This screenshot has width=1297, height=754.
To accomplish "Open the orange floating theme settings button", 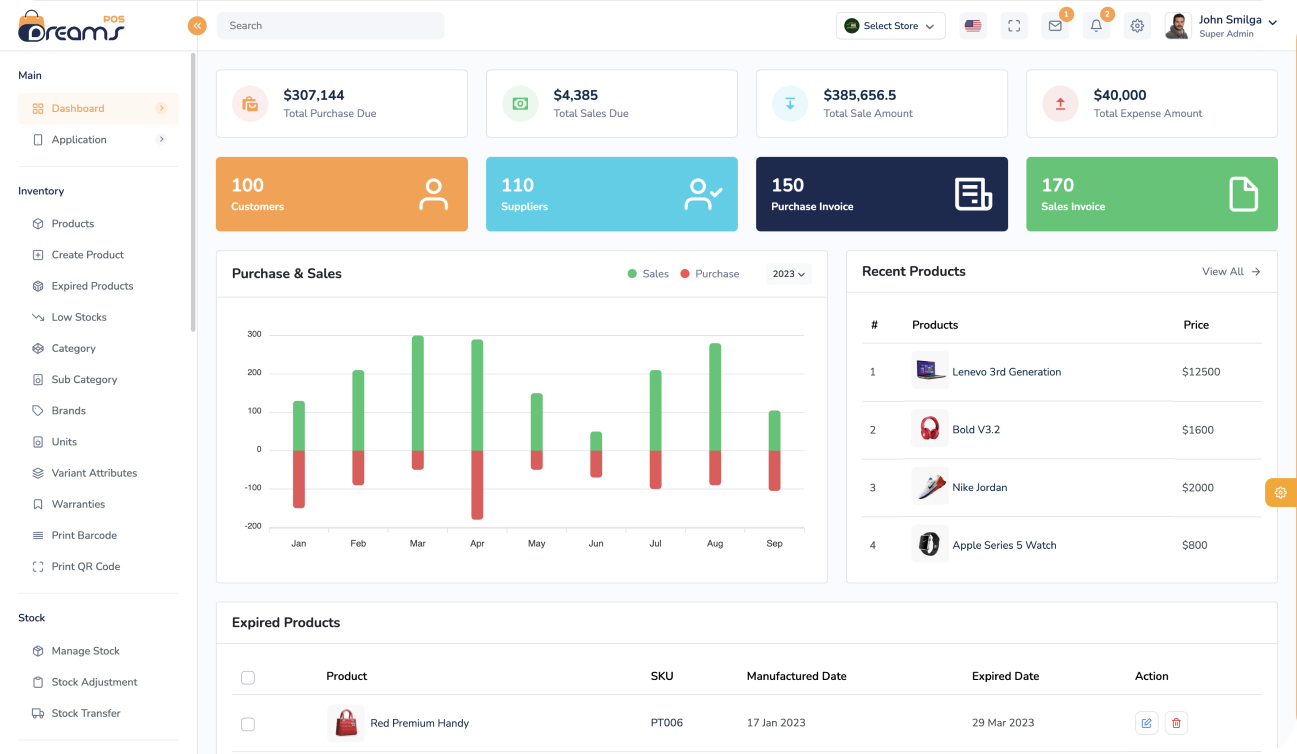I will pyautogui.click(x=1280, y=492).
